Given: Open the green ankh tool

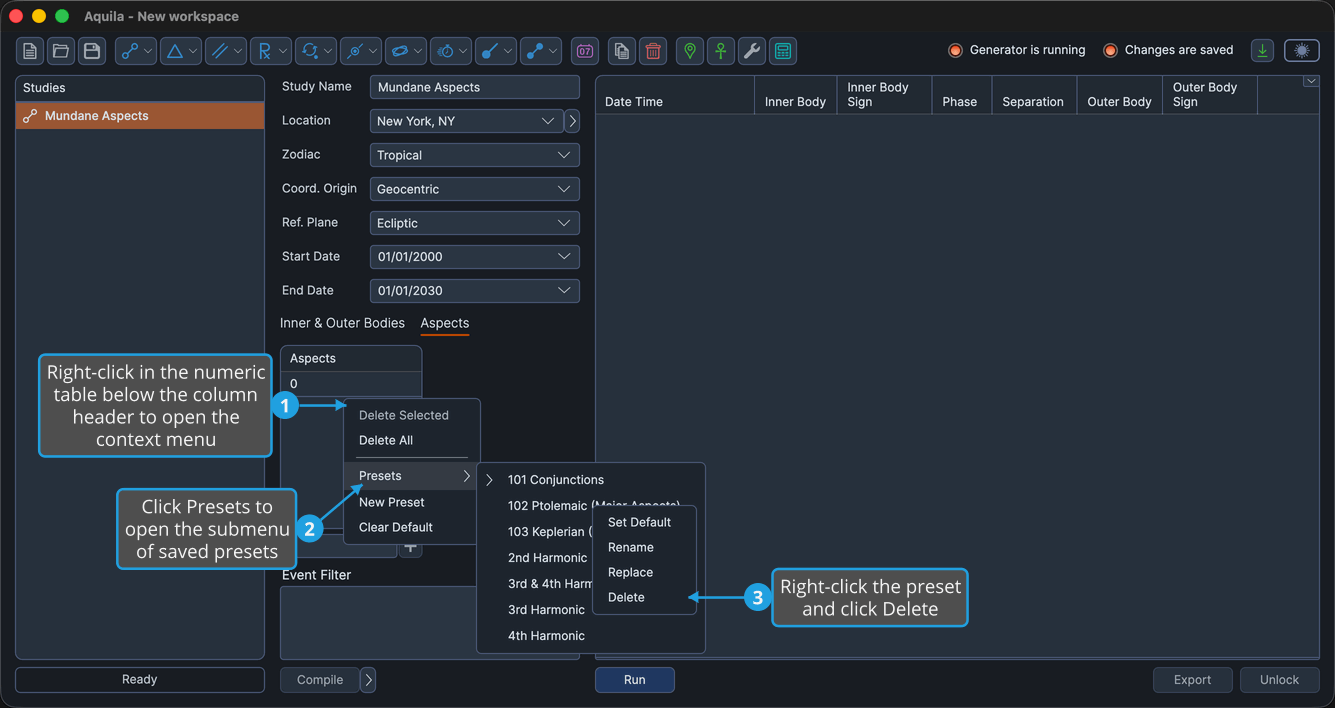Looking at the screenshot, I should tap(721, 51).
